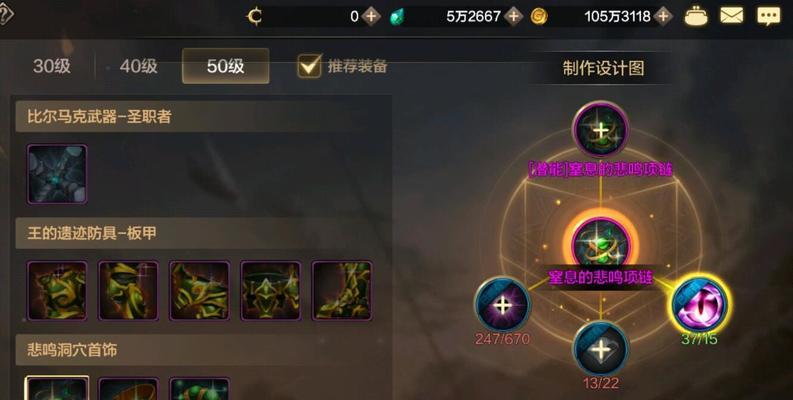793x400 pixels.
Task: Select the 13/22 material slot
Action: point(600,349)
